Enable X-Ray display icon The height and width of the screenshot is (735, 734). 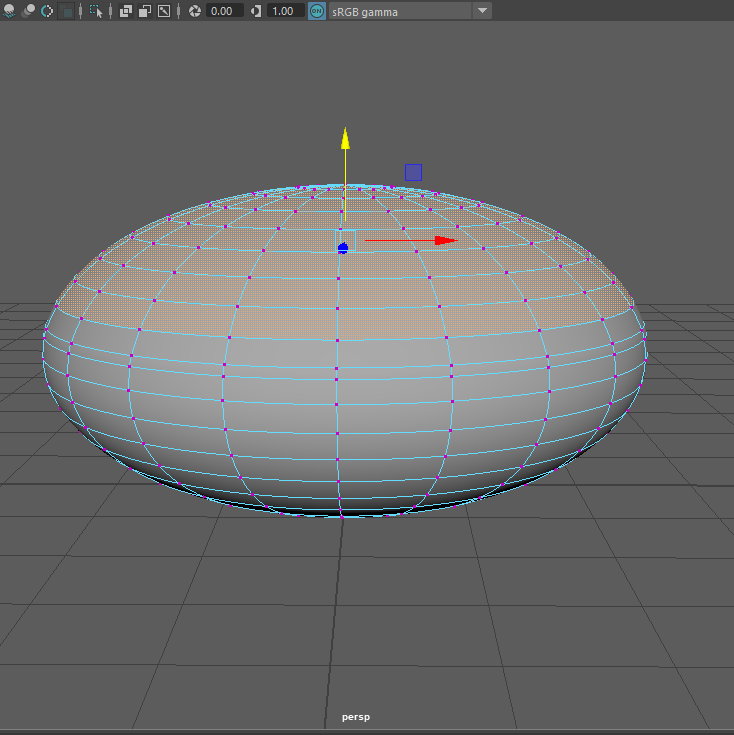(126, 11)
